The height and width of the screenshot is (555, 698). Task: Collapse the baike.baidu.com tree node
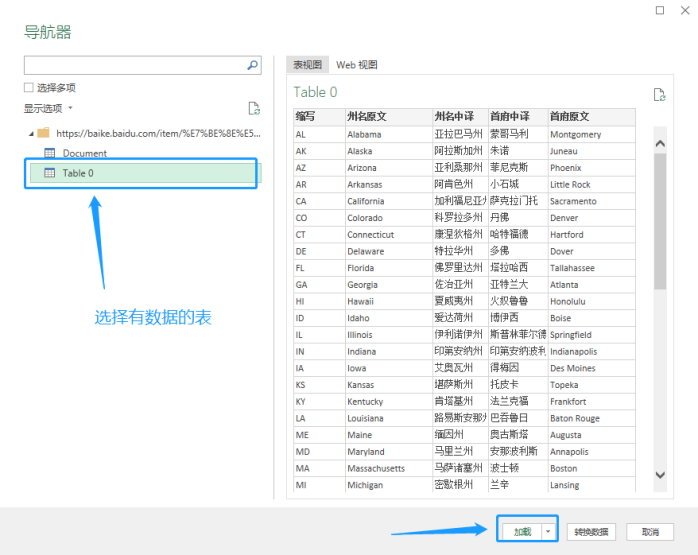point(30,132)
